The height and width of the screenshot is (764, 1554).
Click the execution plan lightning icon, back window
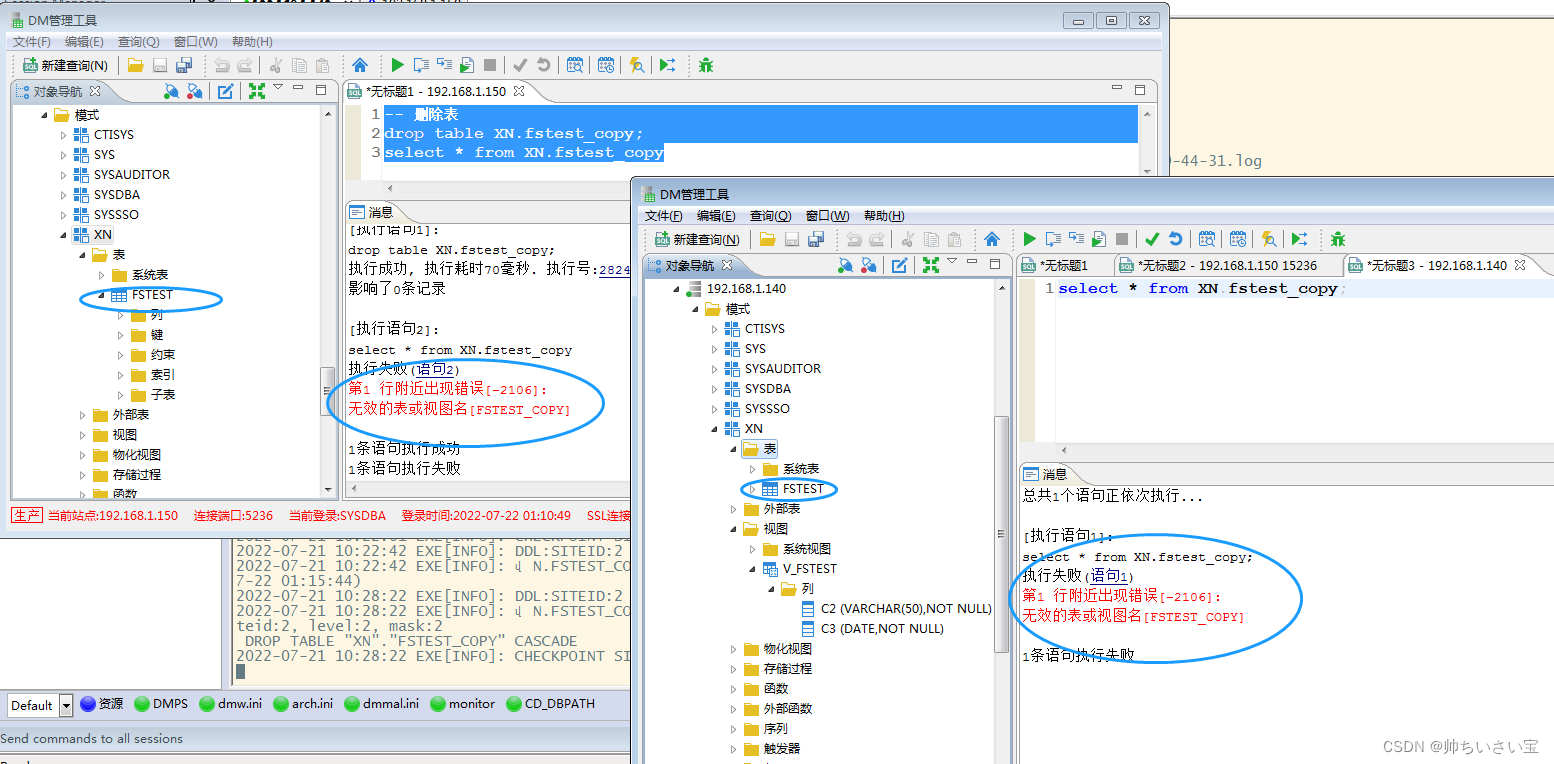[636, 65]
